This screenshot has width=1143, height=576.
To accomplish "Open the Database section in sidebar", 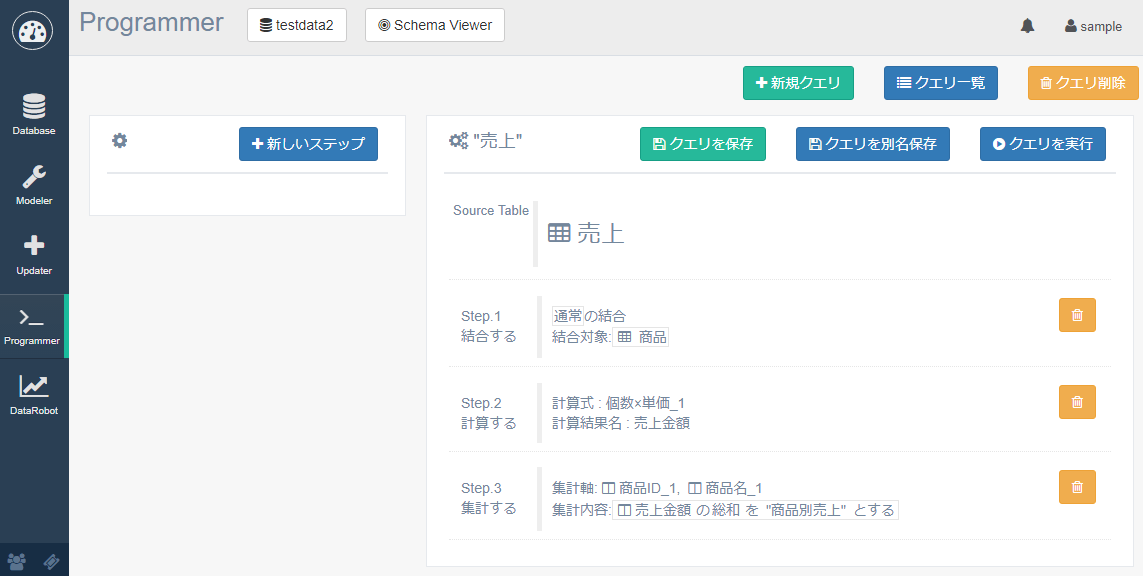I will point(34,114).
